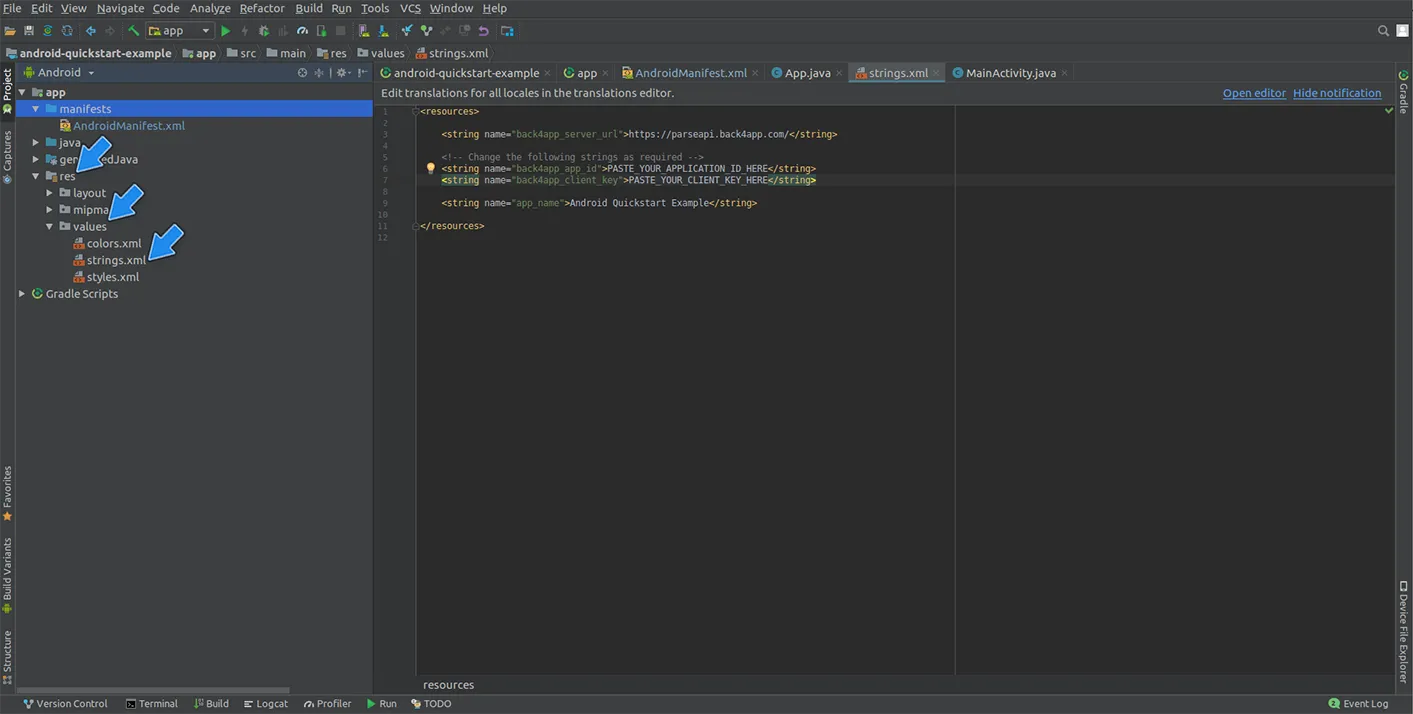
Task: Open the Terminal tool window
Action: click(152, 704)
